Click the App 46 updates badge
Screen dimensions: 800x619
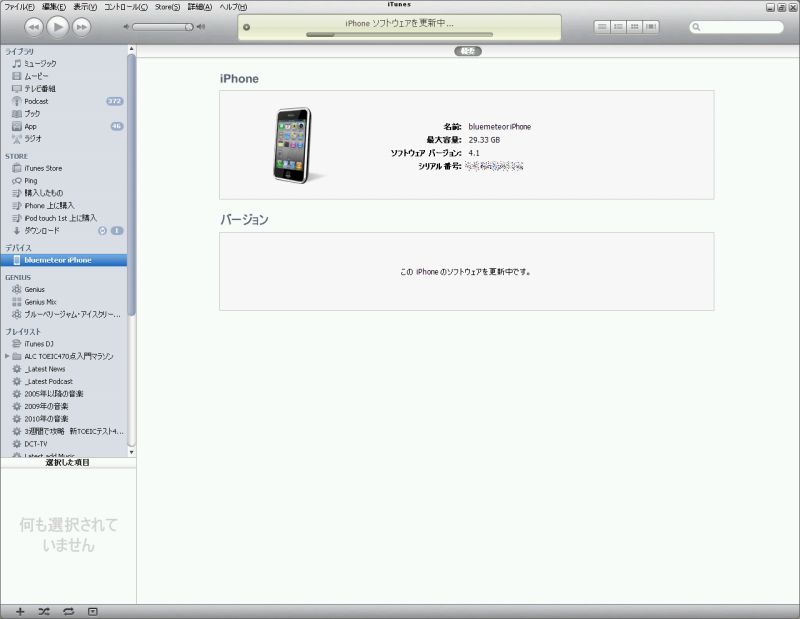coord(117,126)
